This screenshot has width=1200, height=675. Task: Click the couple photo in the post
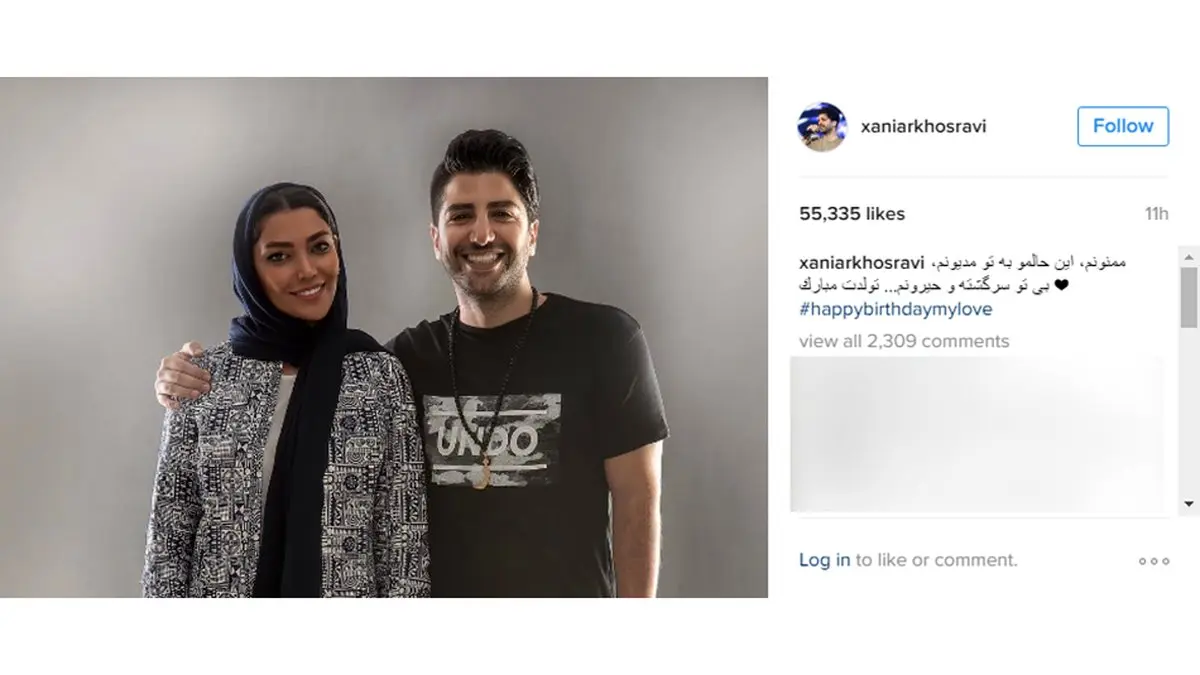point(384,337)
